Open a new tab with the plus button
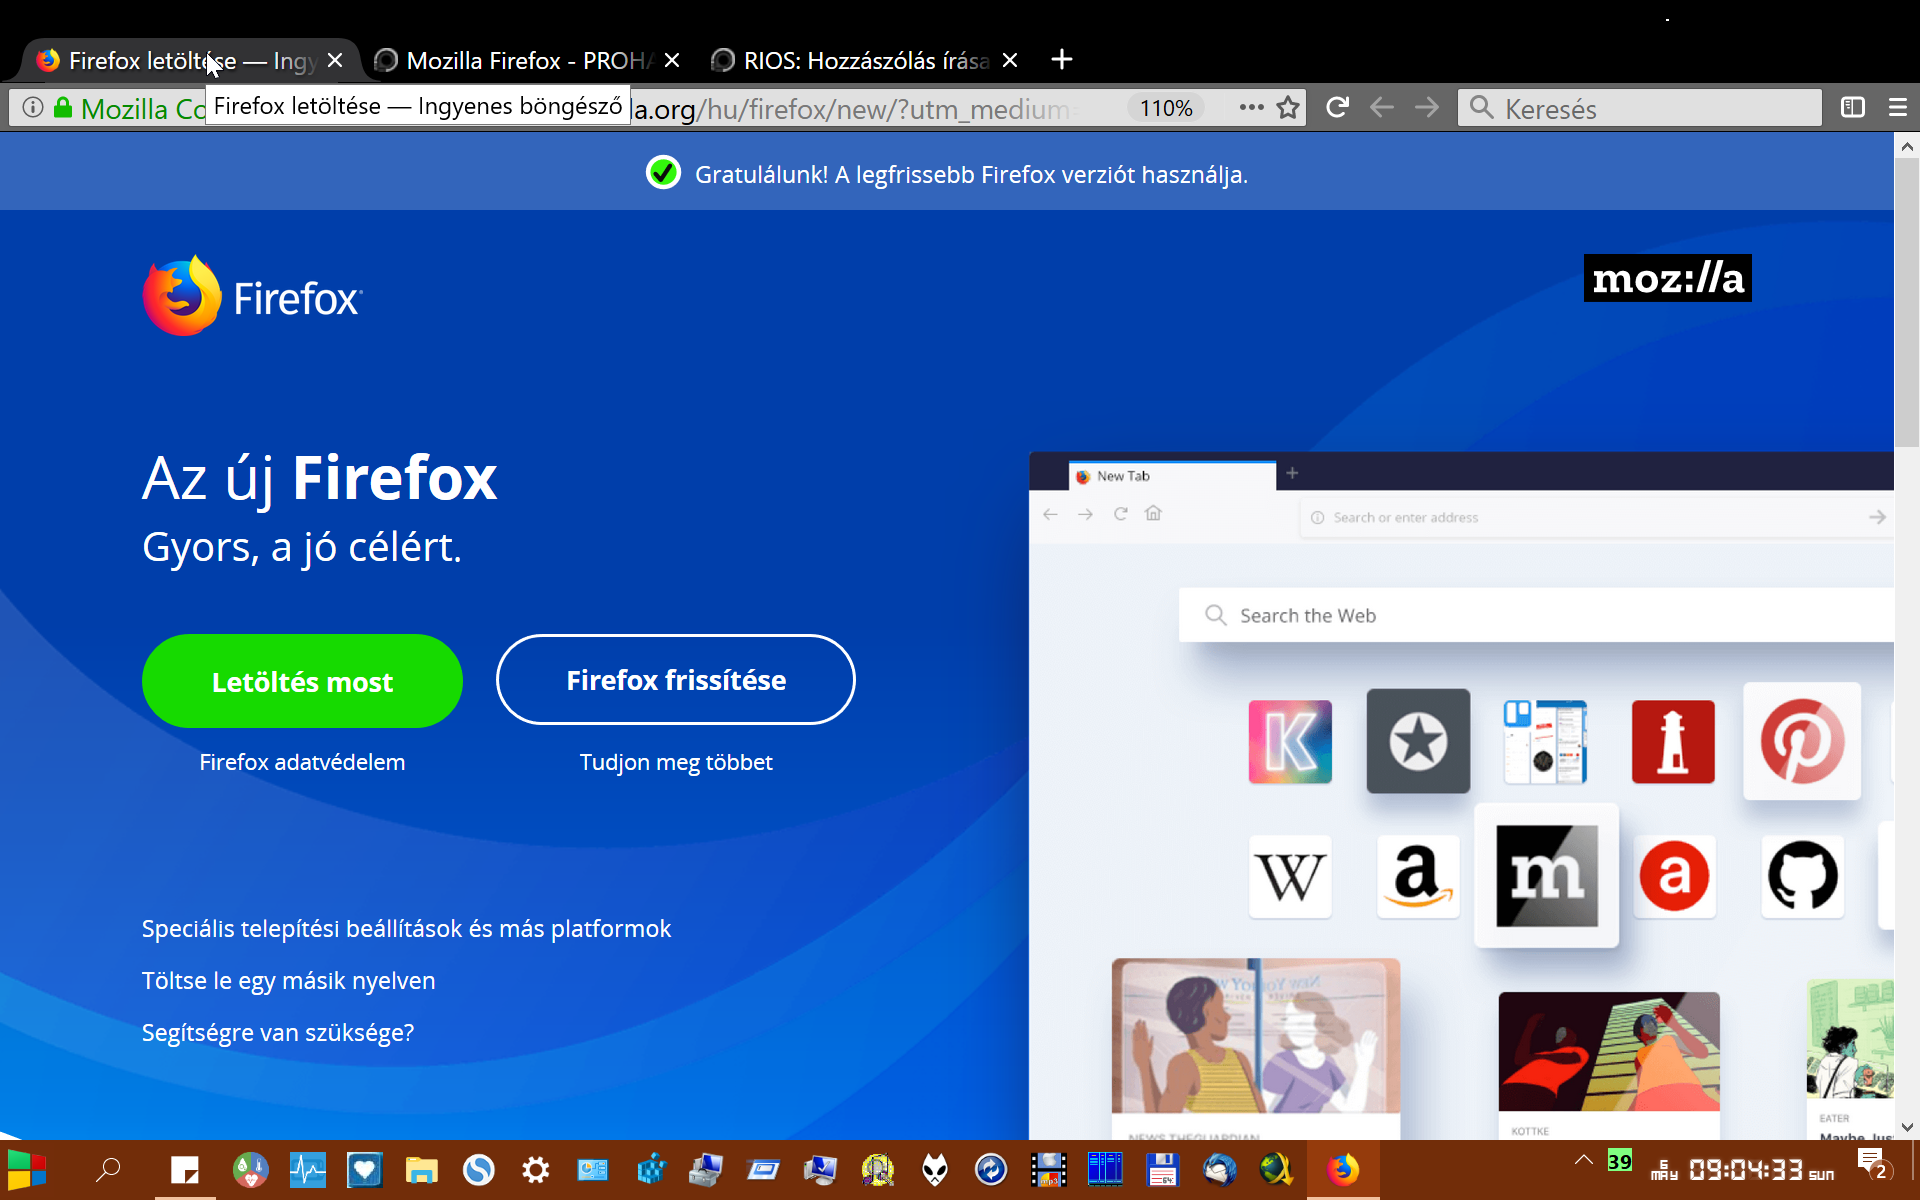The width and height of the screenshot is (1920, 1200). [1062, 60]
